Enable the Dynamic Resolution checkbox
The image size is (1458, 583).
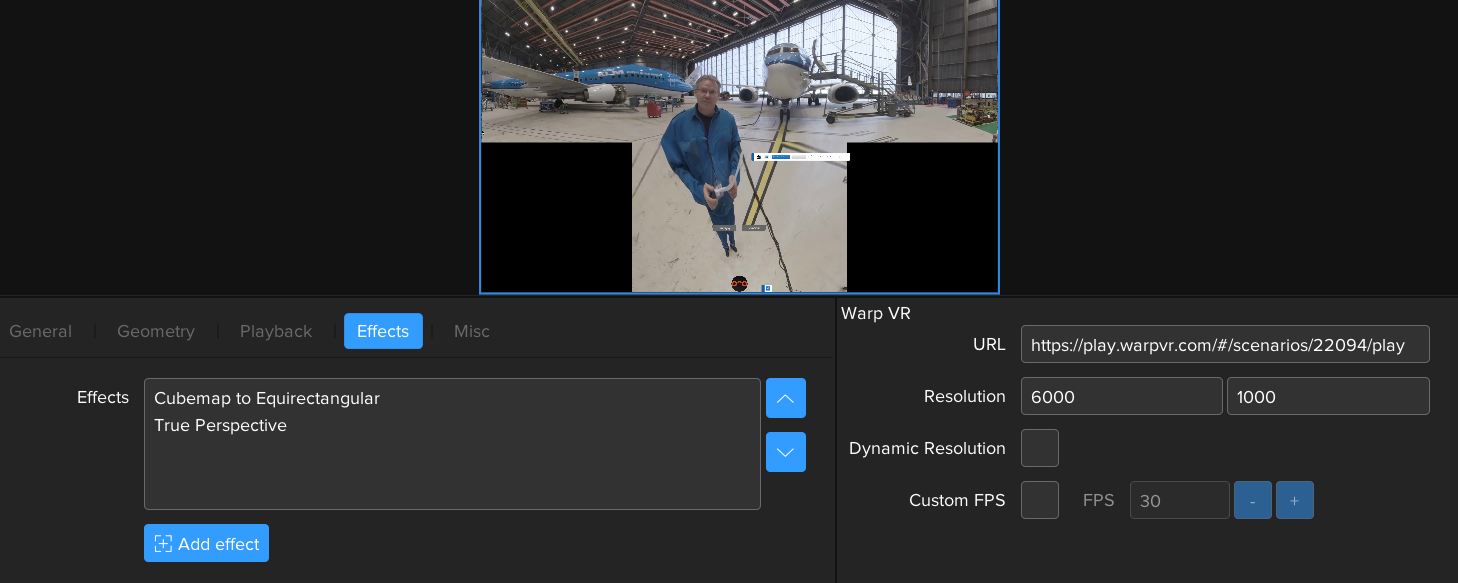(1039, 448)
